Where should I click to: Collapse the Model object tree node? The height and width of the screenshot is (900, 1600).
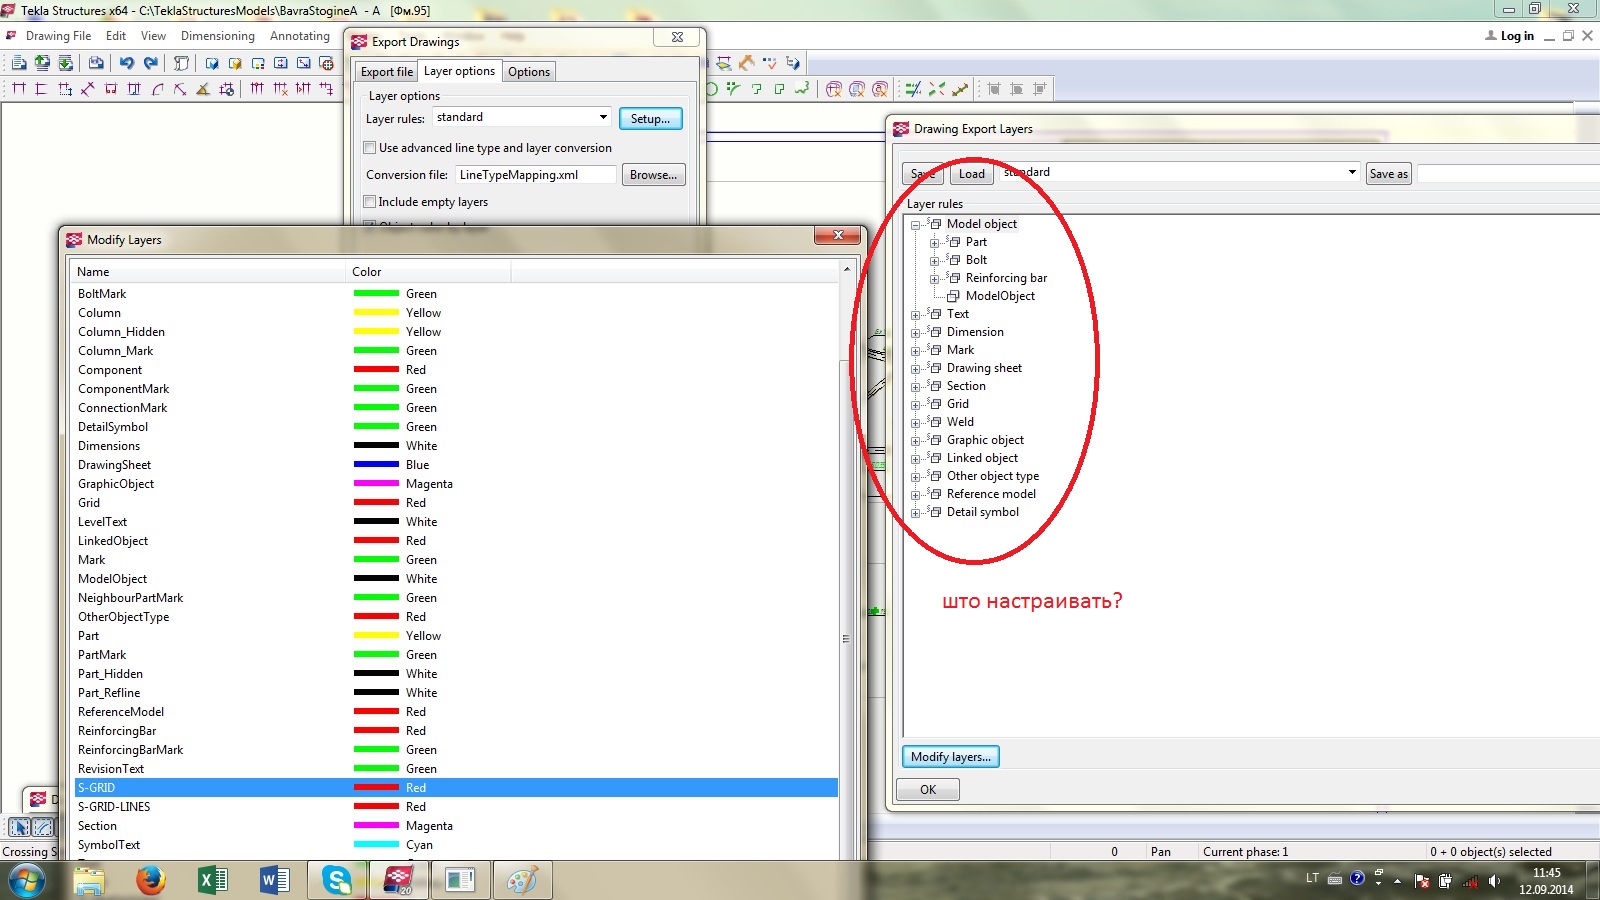915,225
